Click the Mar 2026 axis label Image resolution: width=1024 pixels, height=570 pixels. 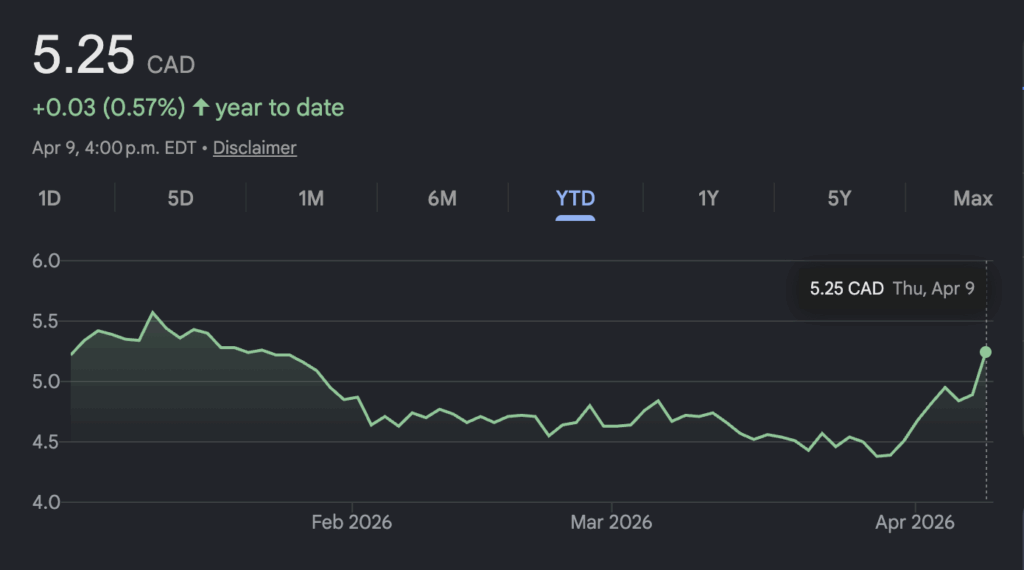pyautogui.click(x=611, y=522)
